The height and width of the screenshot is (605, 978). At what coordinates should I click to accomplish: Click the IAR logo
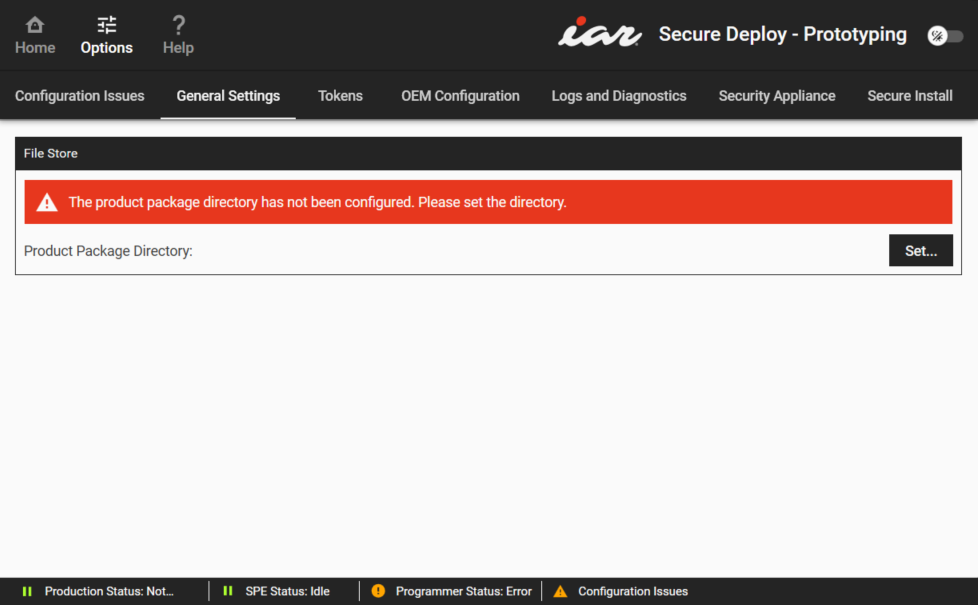point(598,33)
